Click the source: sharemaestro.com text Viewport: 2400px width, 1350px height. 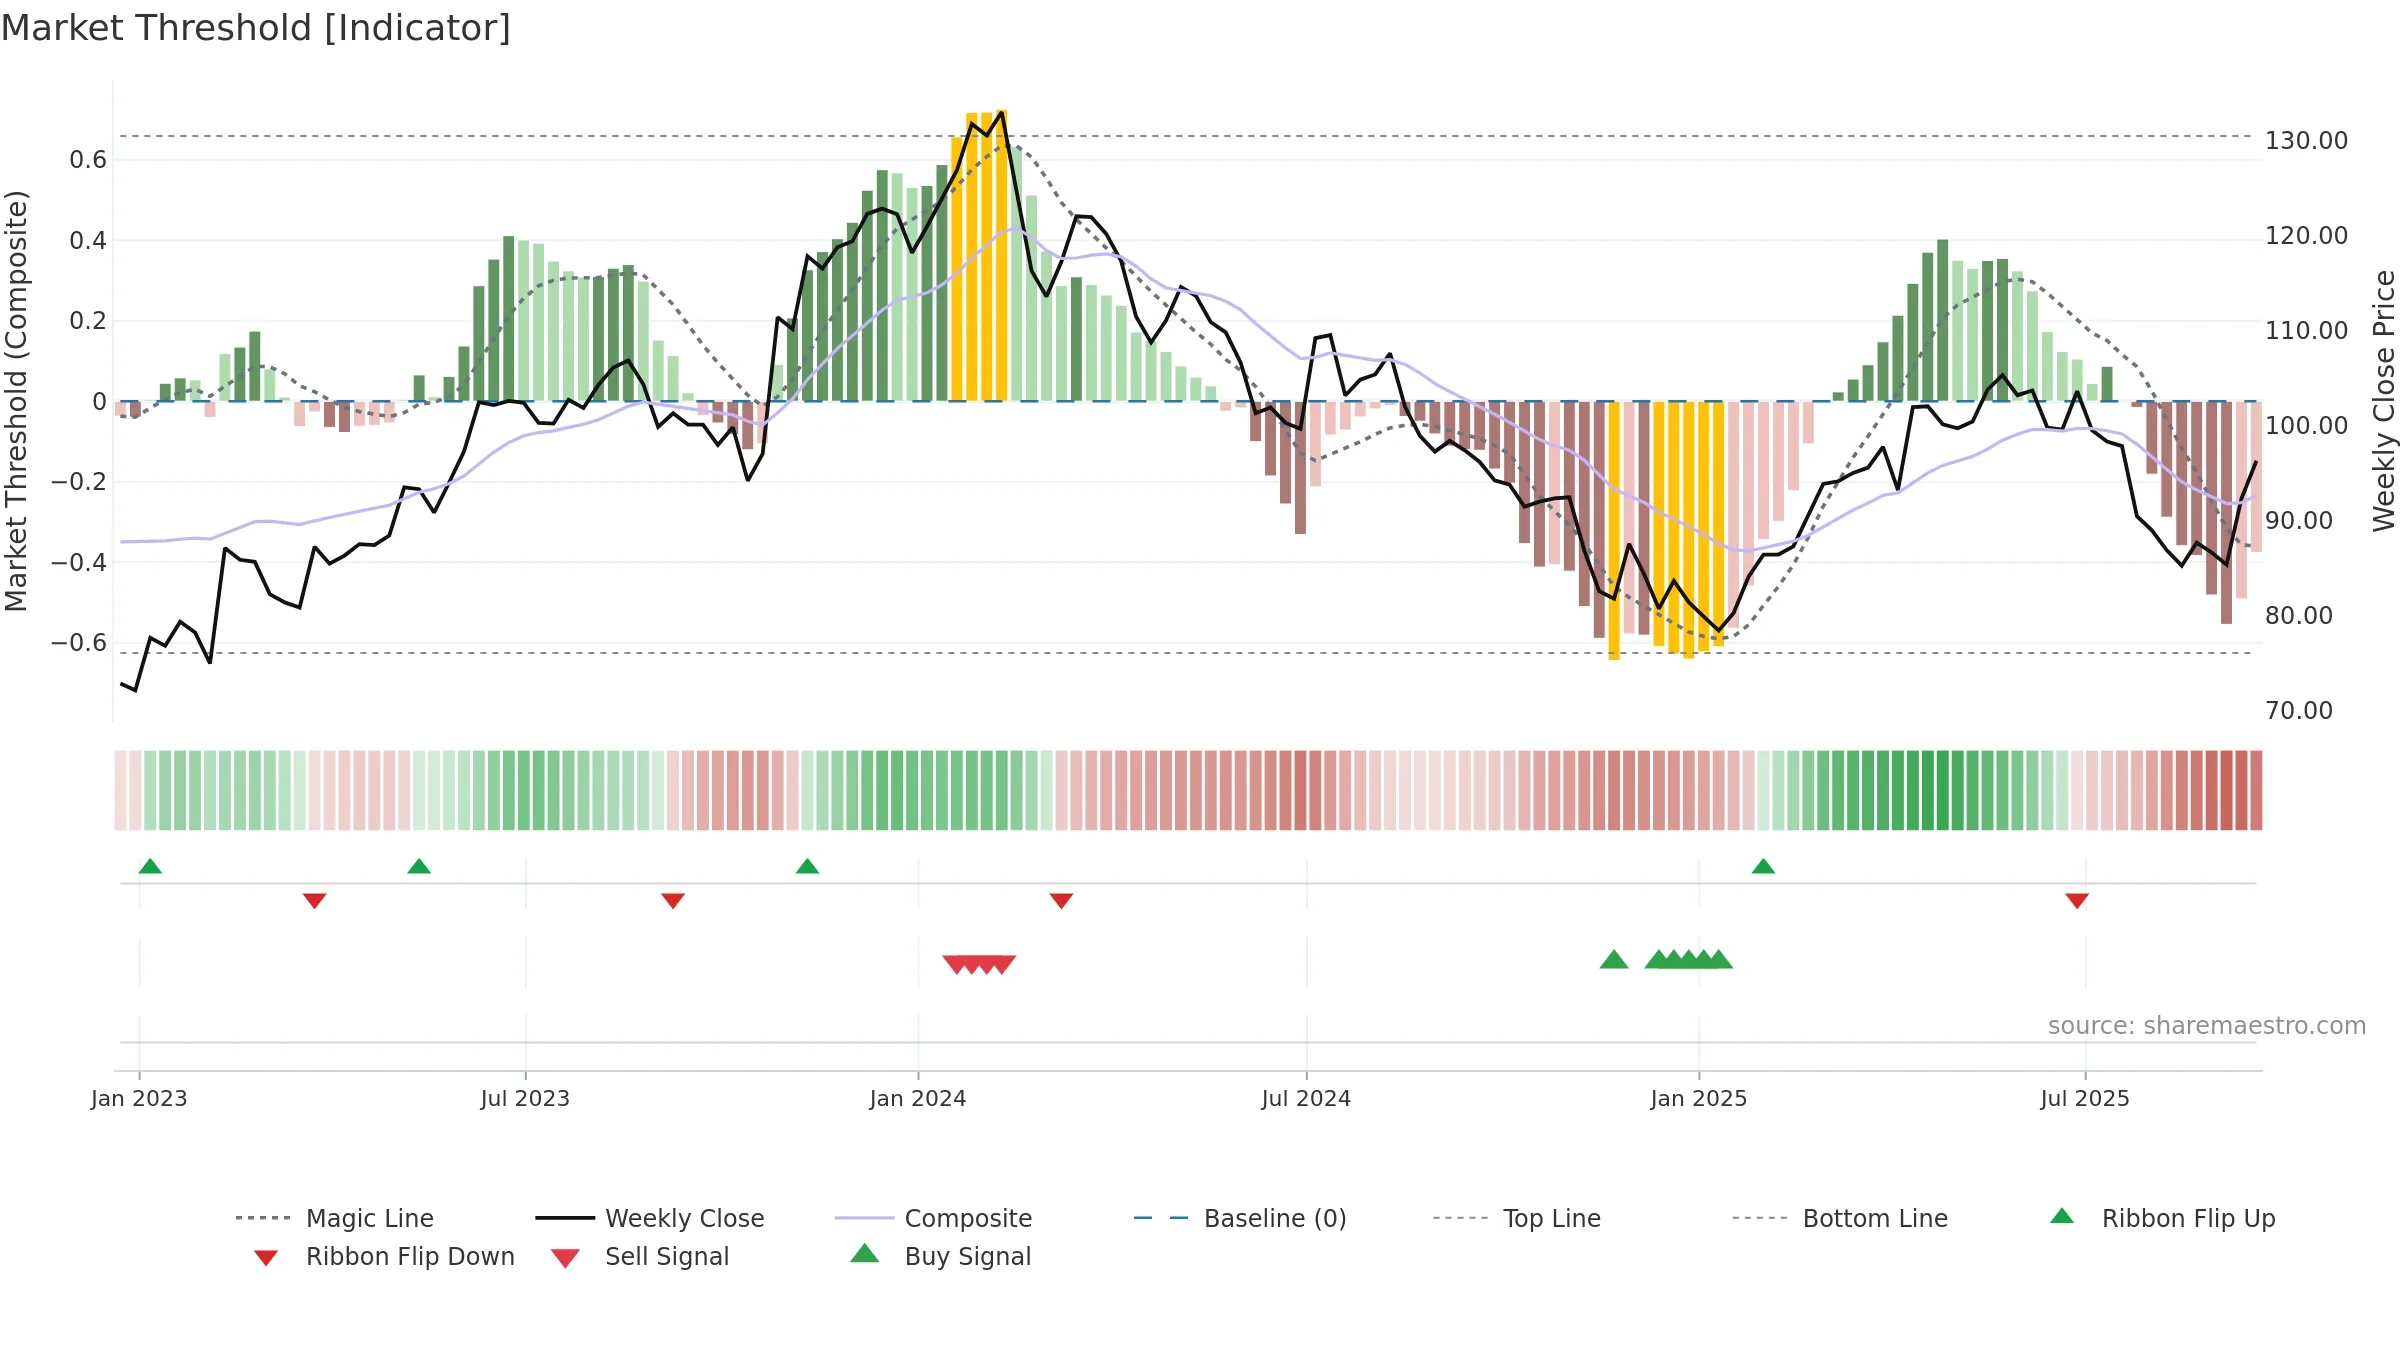(x=2207, y=1026)
